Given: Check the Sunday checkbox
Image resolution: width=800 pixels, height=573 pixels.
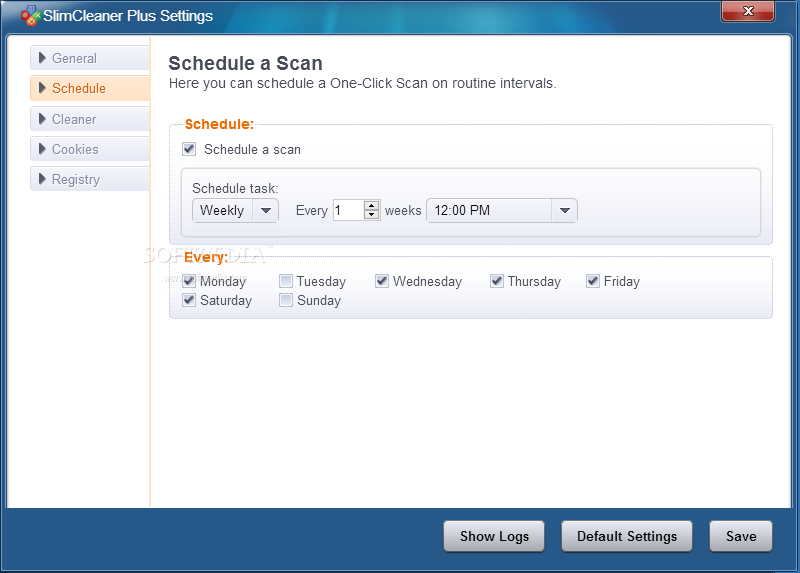Looking at the screenshot, I should pyautogui.click(x=286, y=300).
